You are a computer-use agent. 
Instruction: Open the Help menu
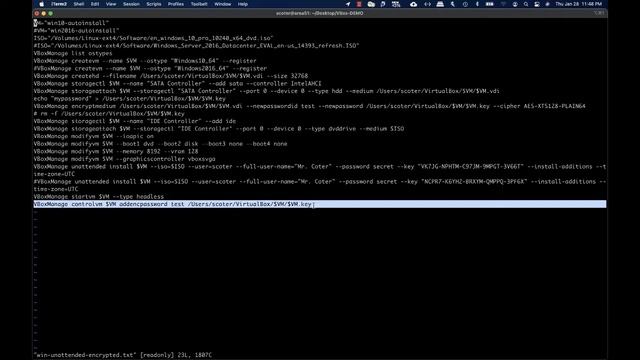(x=242, y=4)
